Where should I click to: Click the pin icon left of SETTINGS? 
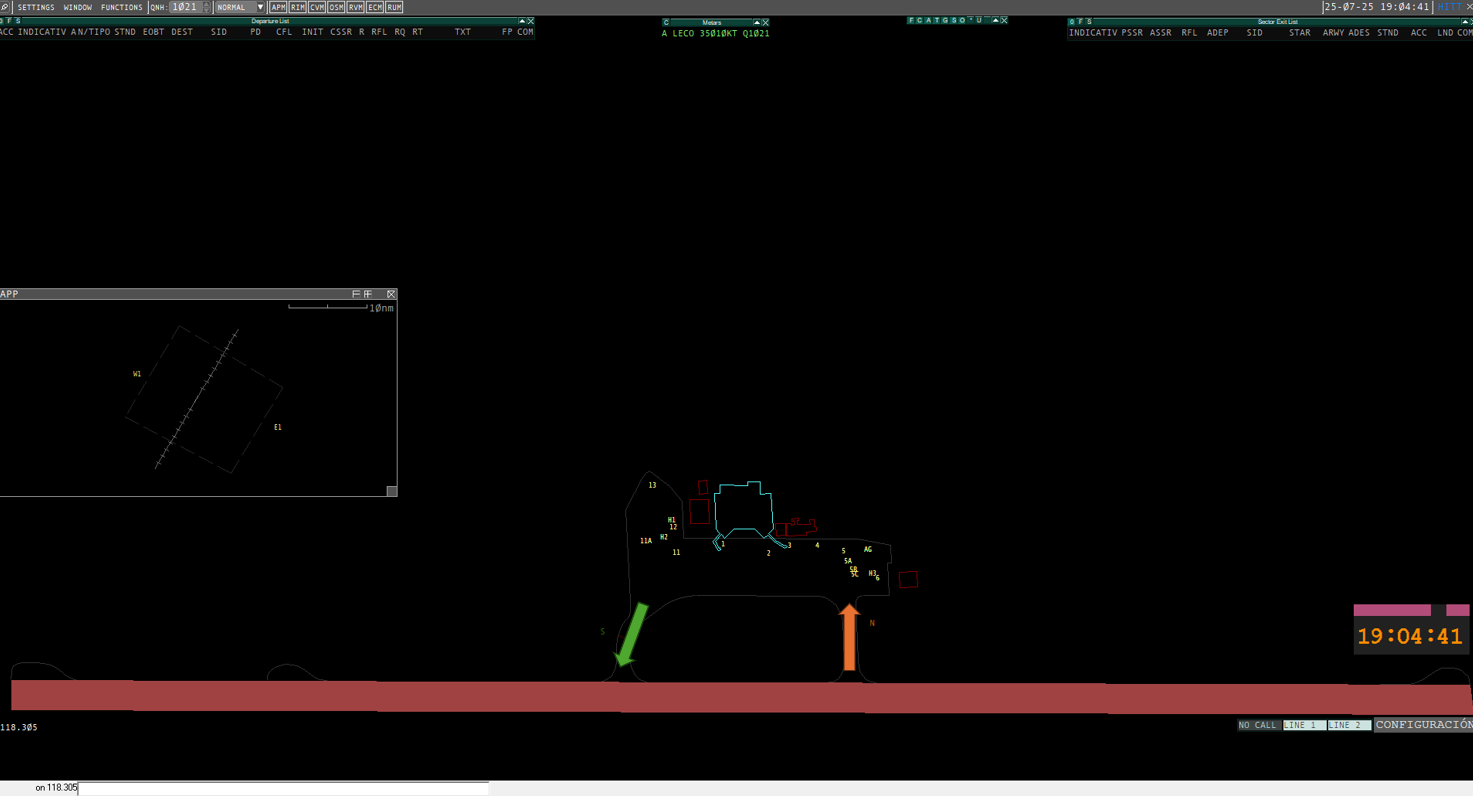coord(5,7)
